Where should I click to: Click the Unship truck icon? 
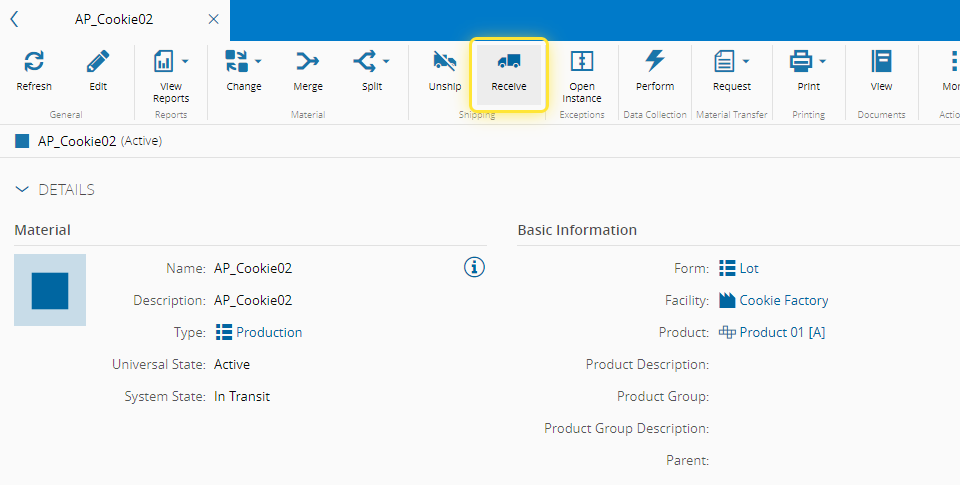445,62
